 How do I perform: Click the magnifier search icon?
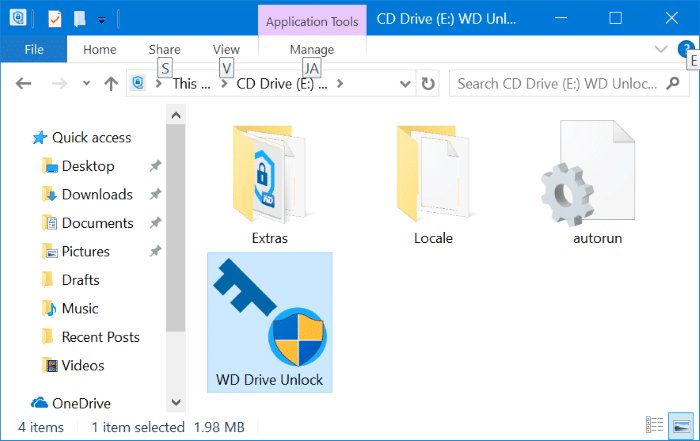click(672, 83)
